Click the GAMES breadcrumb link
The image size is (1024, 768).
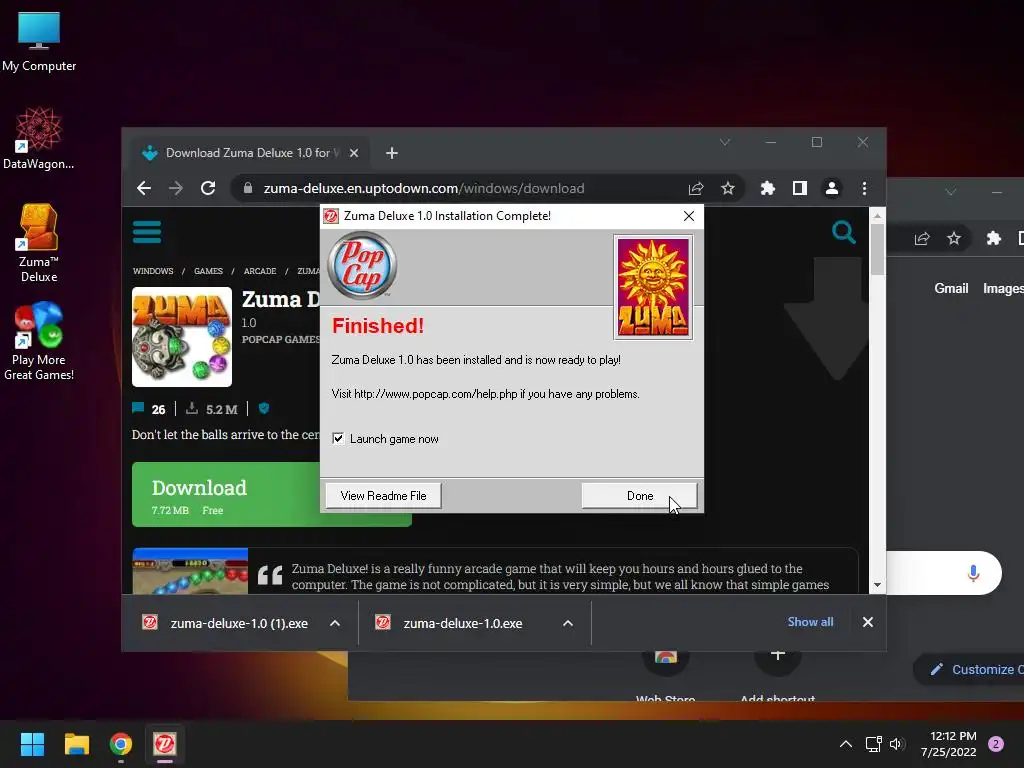click(208, 271)
